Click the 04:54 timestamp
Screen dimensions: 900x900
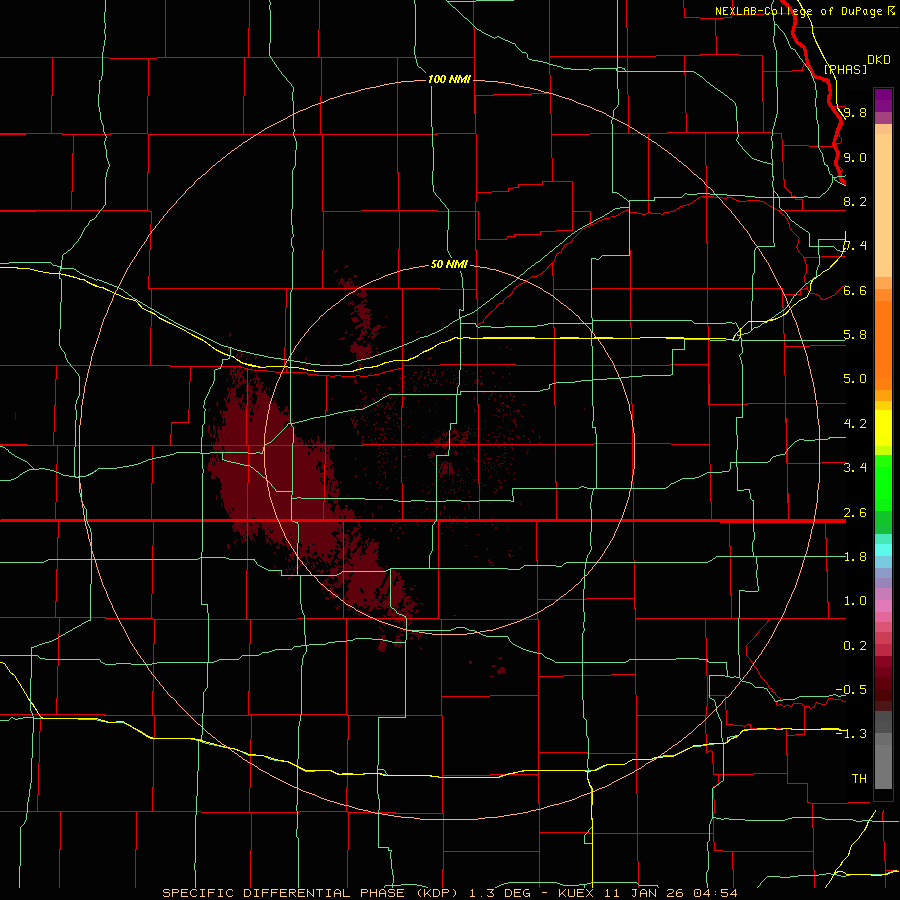[x=715, y=893]
